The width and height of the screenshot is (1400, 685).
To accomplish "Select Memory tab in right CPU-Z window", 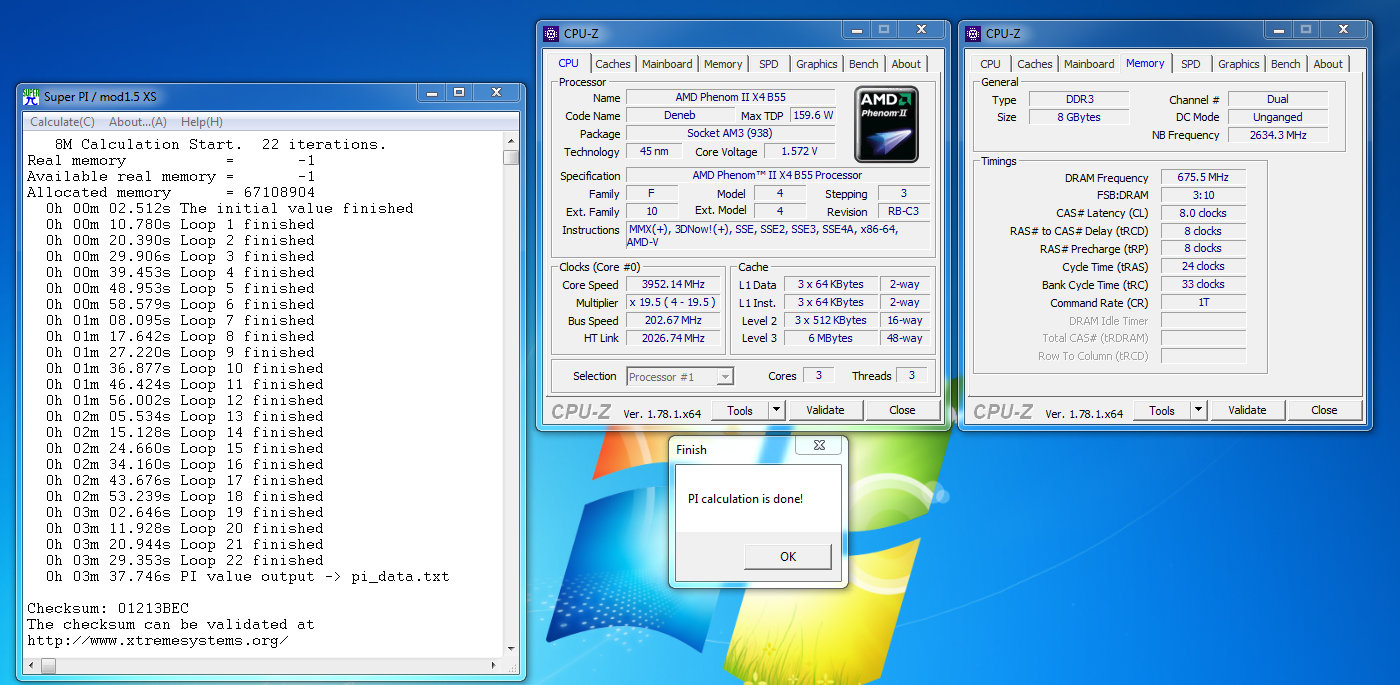I will [1145, 63].
